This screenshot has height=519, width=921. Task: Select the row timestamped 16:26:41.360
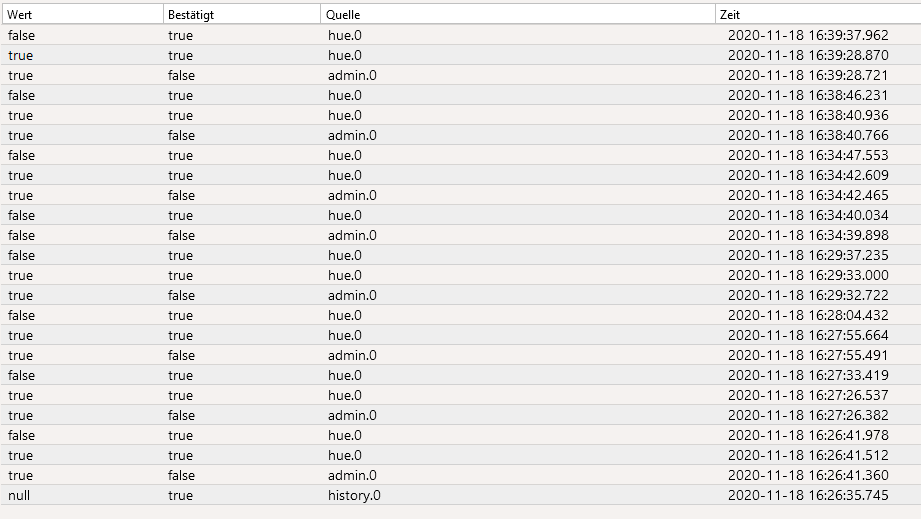pos(460,475)
